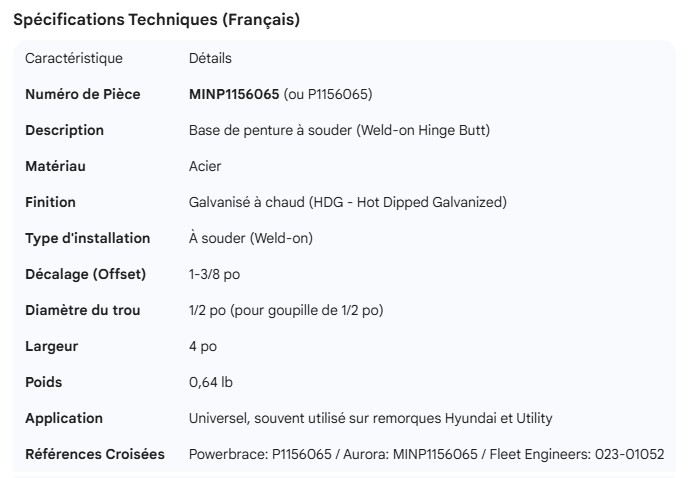The width and height of the screenshot is (690, 478).
Task: Select the Application row label
Action: click(64, 418)
